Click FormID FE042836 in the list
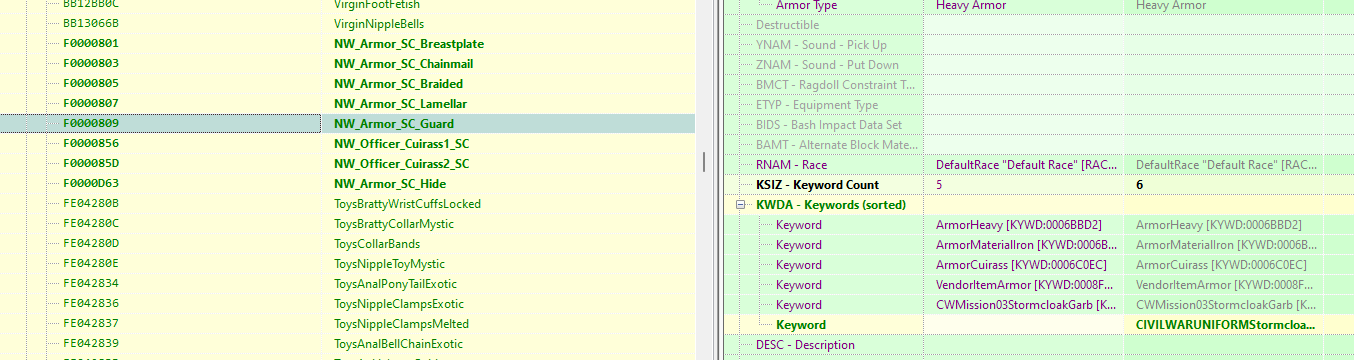The height and width of the screenshot is (360, 1354). (x=91, y=304)
